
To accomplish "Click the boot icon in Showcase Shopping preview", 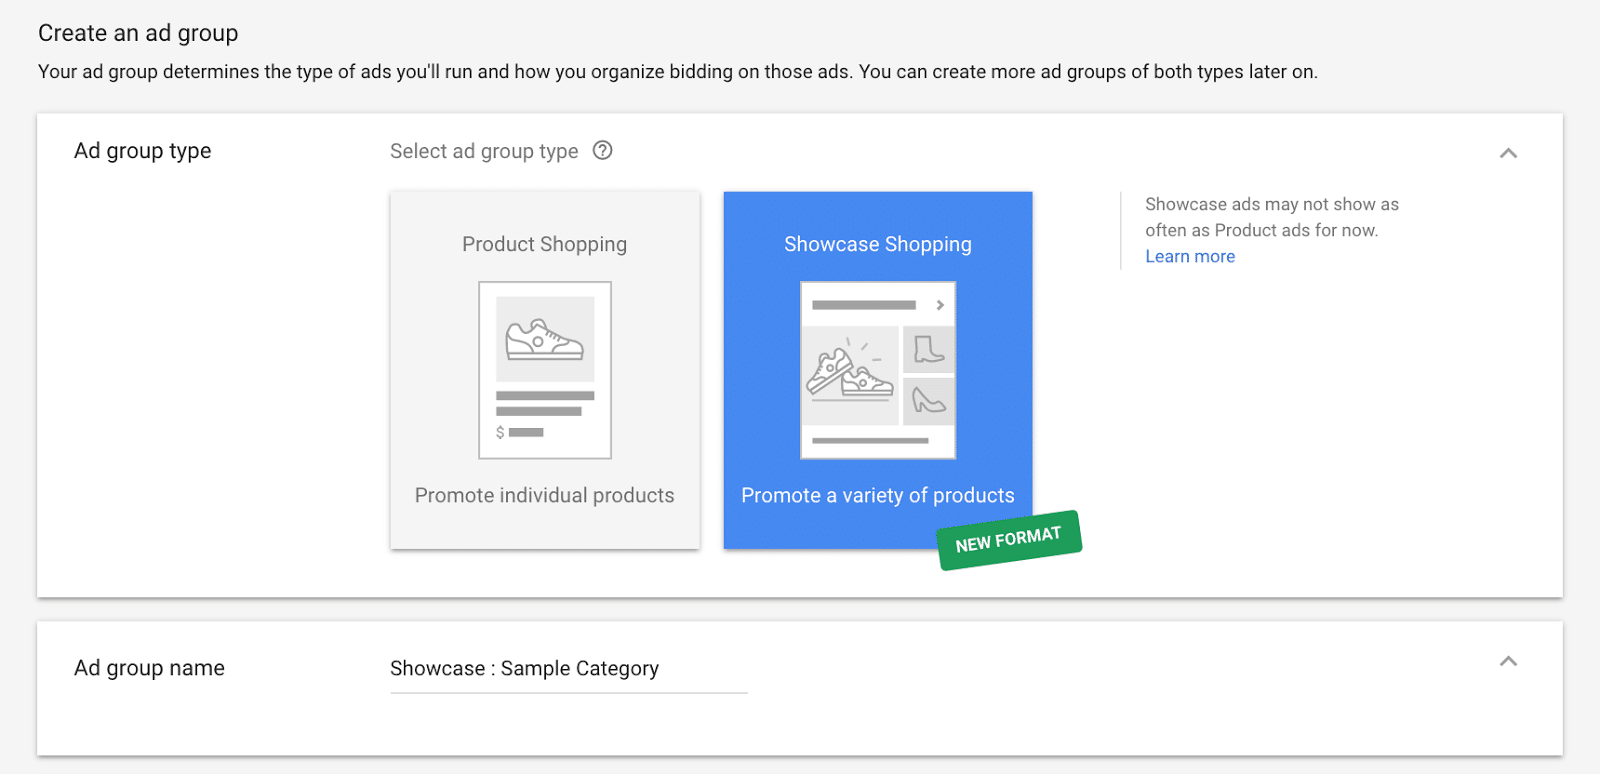I will tap(929, 349).
